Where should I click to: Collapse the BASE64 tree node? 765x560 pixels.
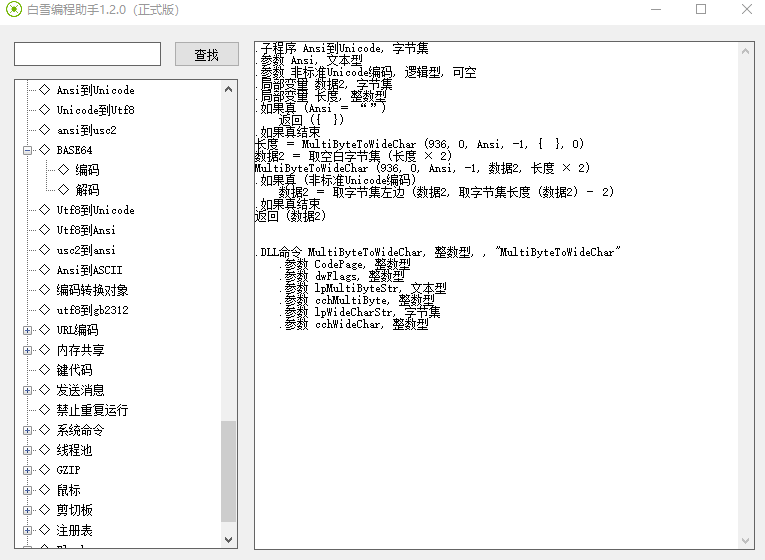click(x=28, y=150)
